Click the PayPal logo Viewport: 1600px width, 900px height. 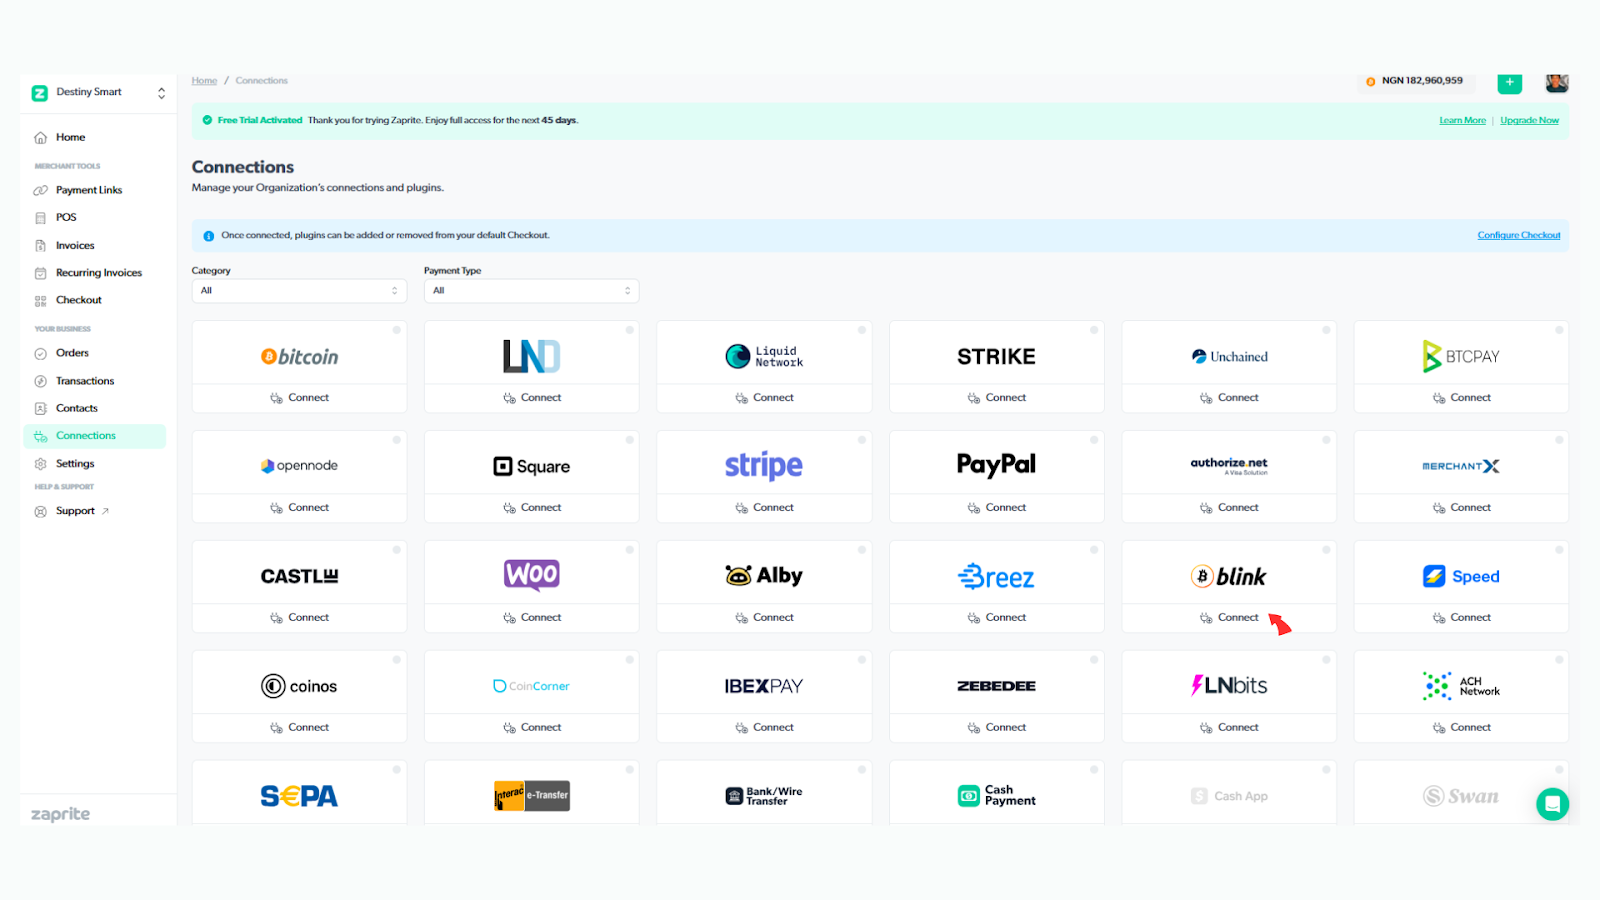pos(996,465)
